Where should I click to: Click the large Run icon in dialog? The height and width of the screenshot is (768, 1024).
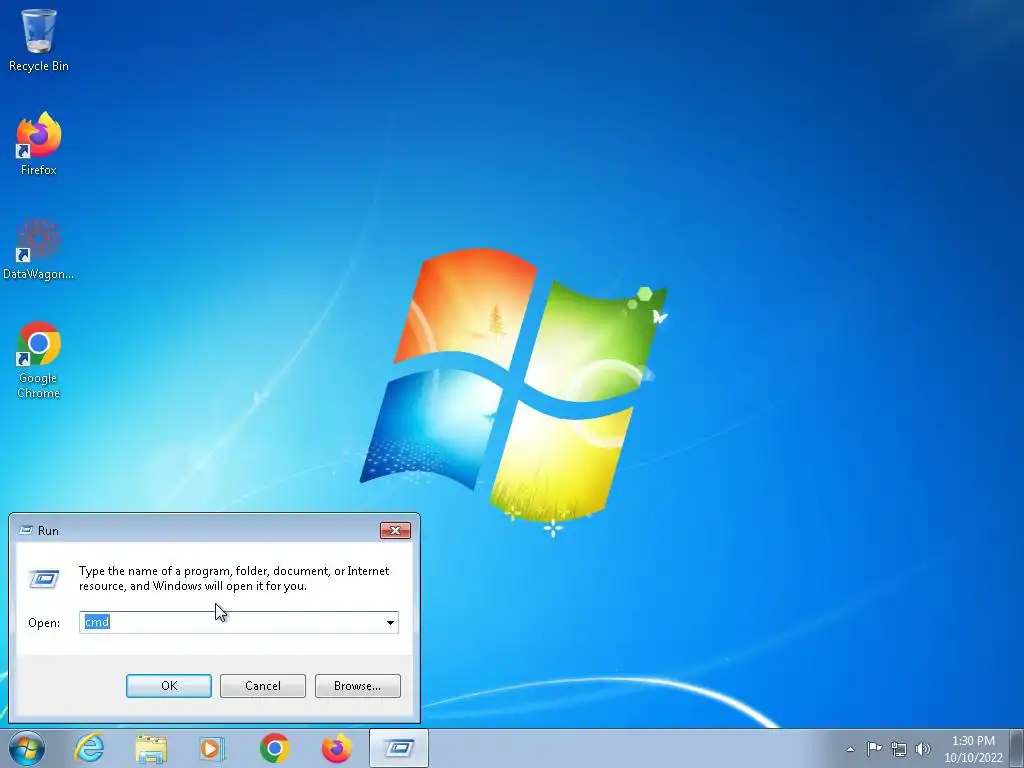44,578
